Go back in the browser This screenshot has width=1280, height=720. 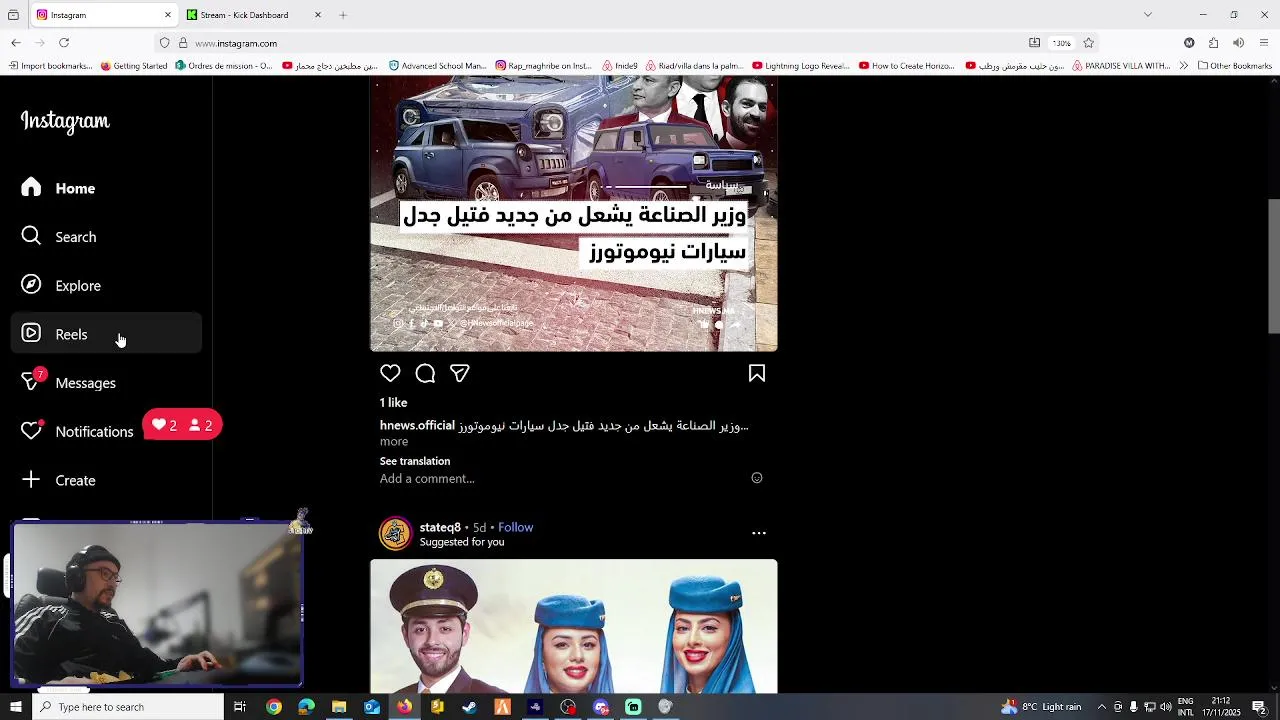(16, 43)
